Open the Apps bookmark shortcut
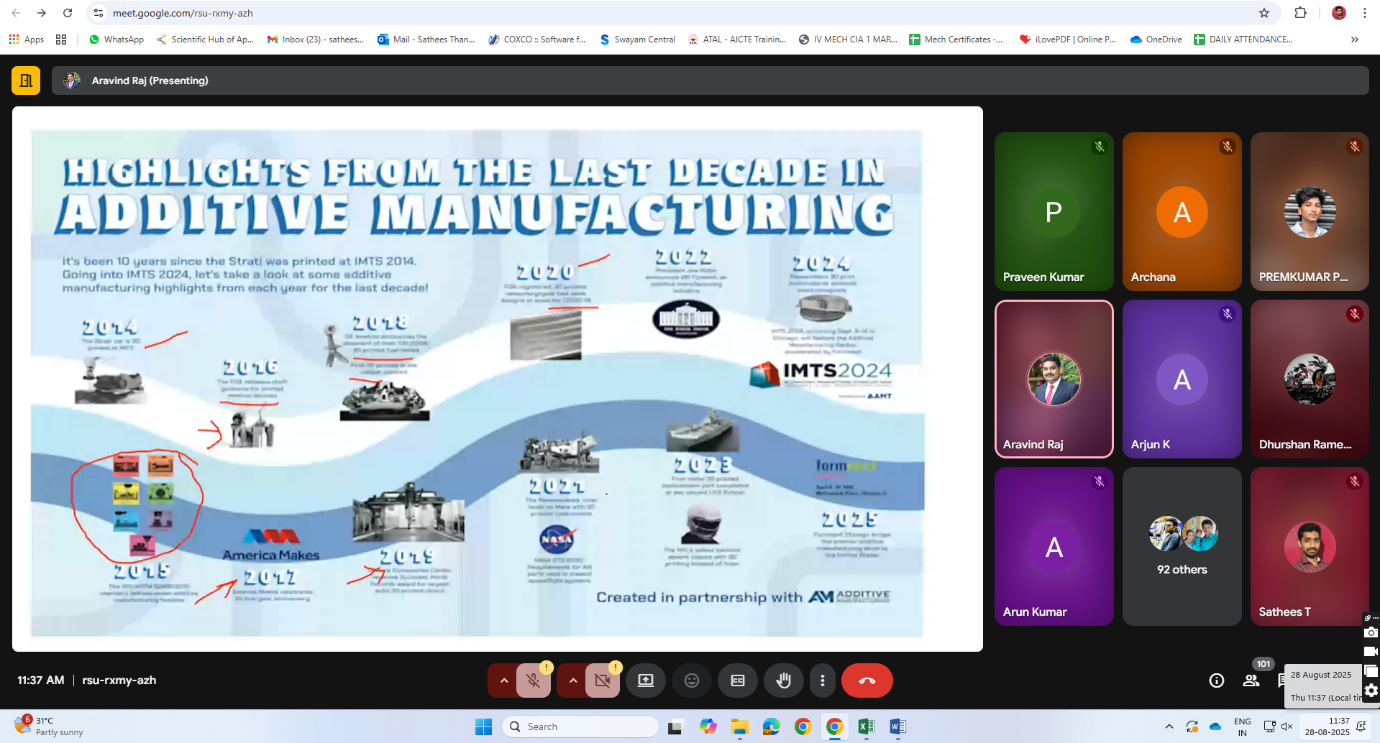 pyautogui.click(x=26, y=39)
